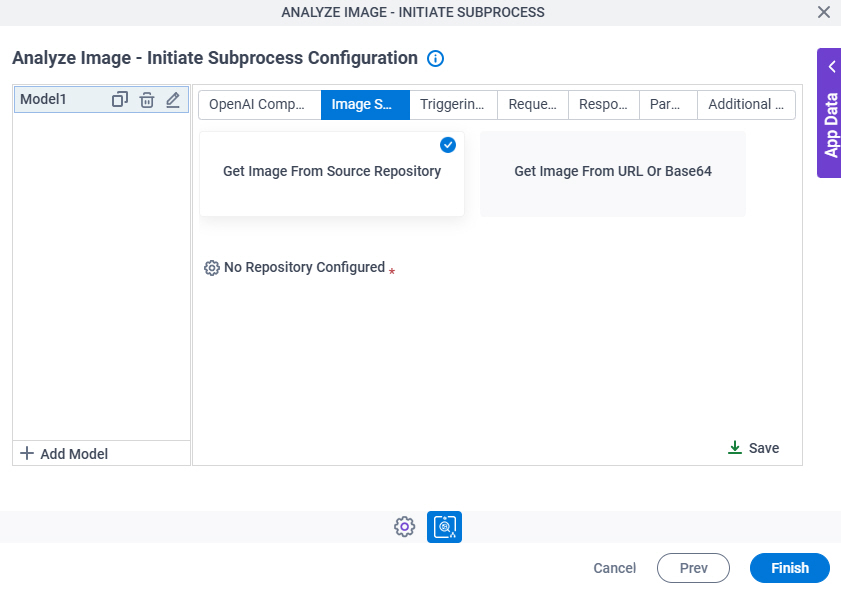The height and width of the screenshot is (592, 841).
Task: Expand the App Data side panel
Action: [x=829, y=113]
